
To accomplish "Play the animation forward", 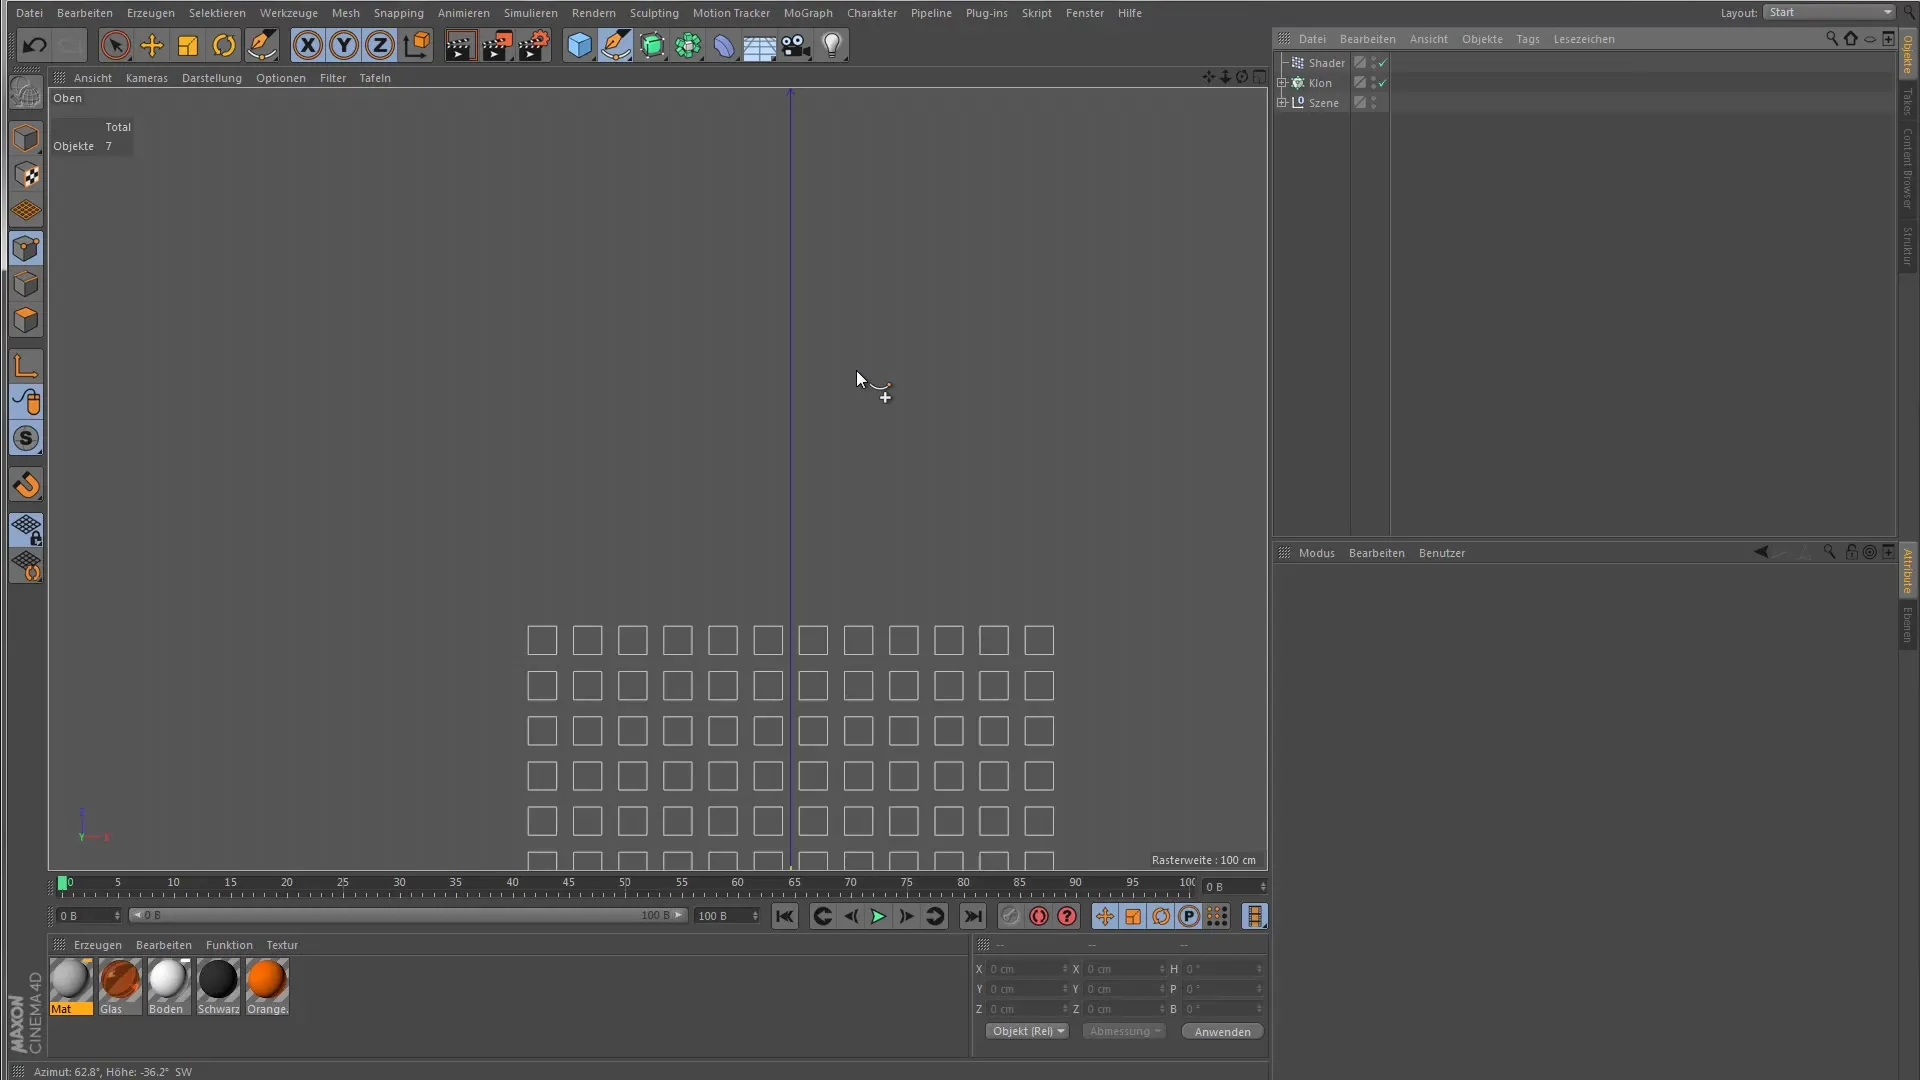I will [x=878, y=916].
